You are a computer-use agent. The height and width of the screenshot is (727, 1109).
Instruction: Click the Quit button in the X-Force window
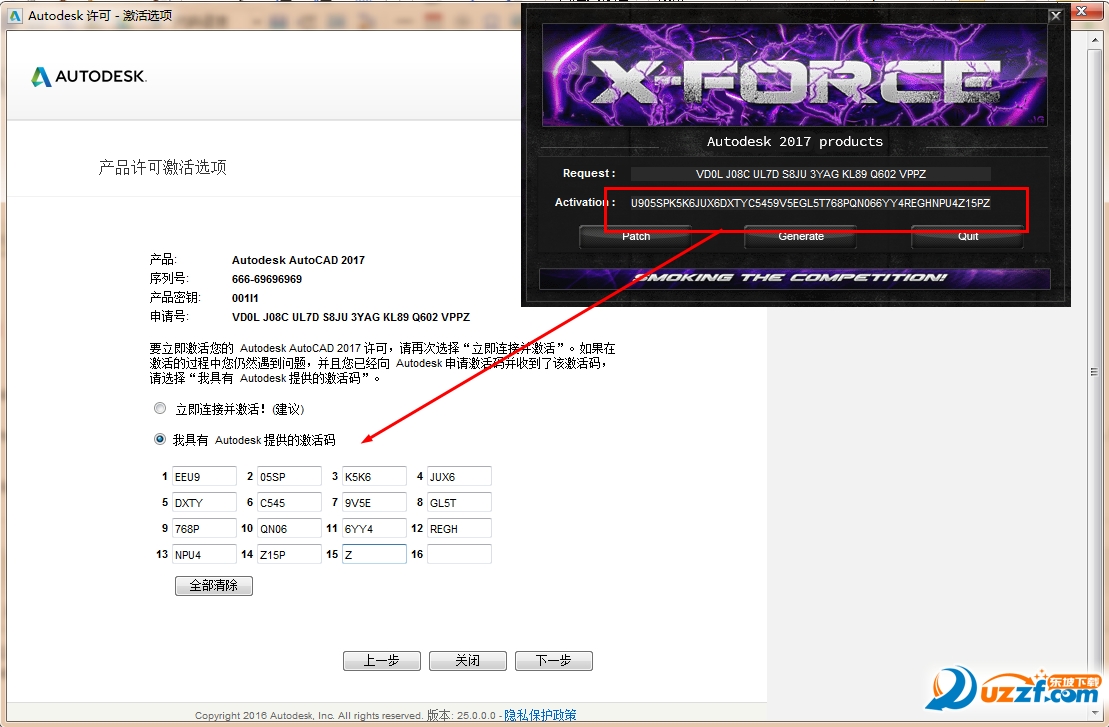tap(968, 237)
